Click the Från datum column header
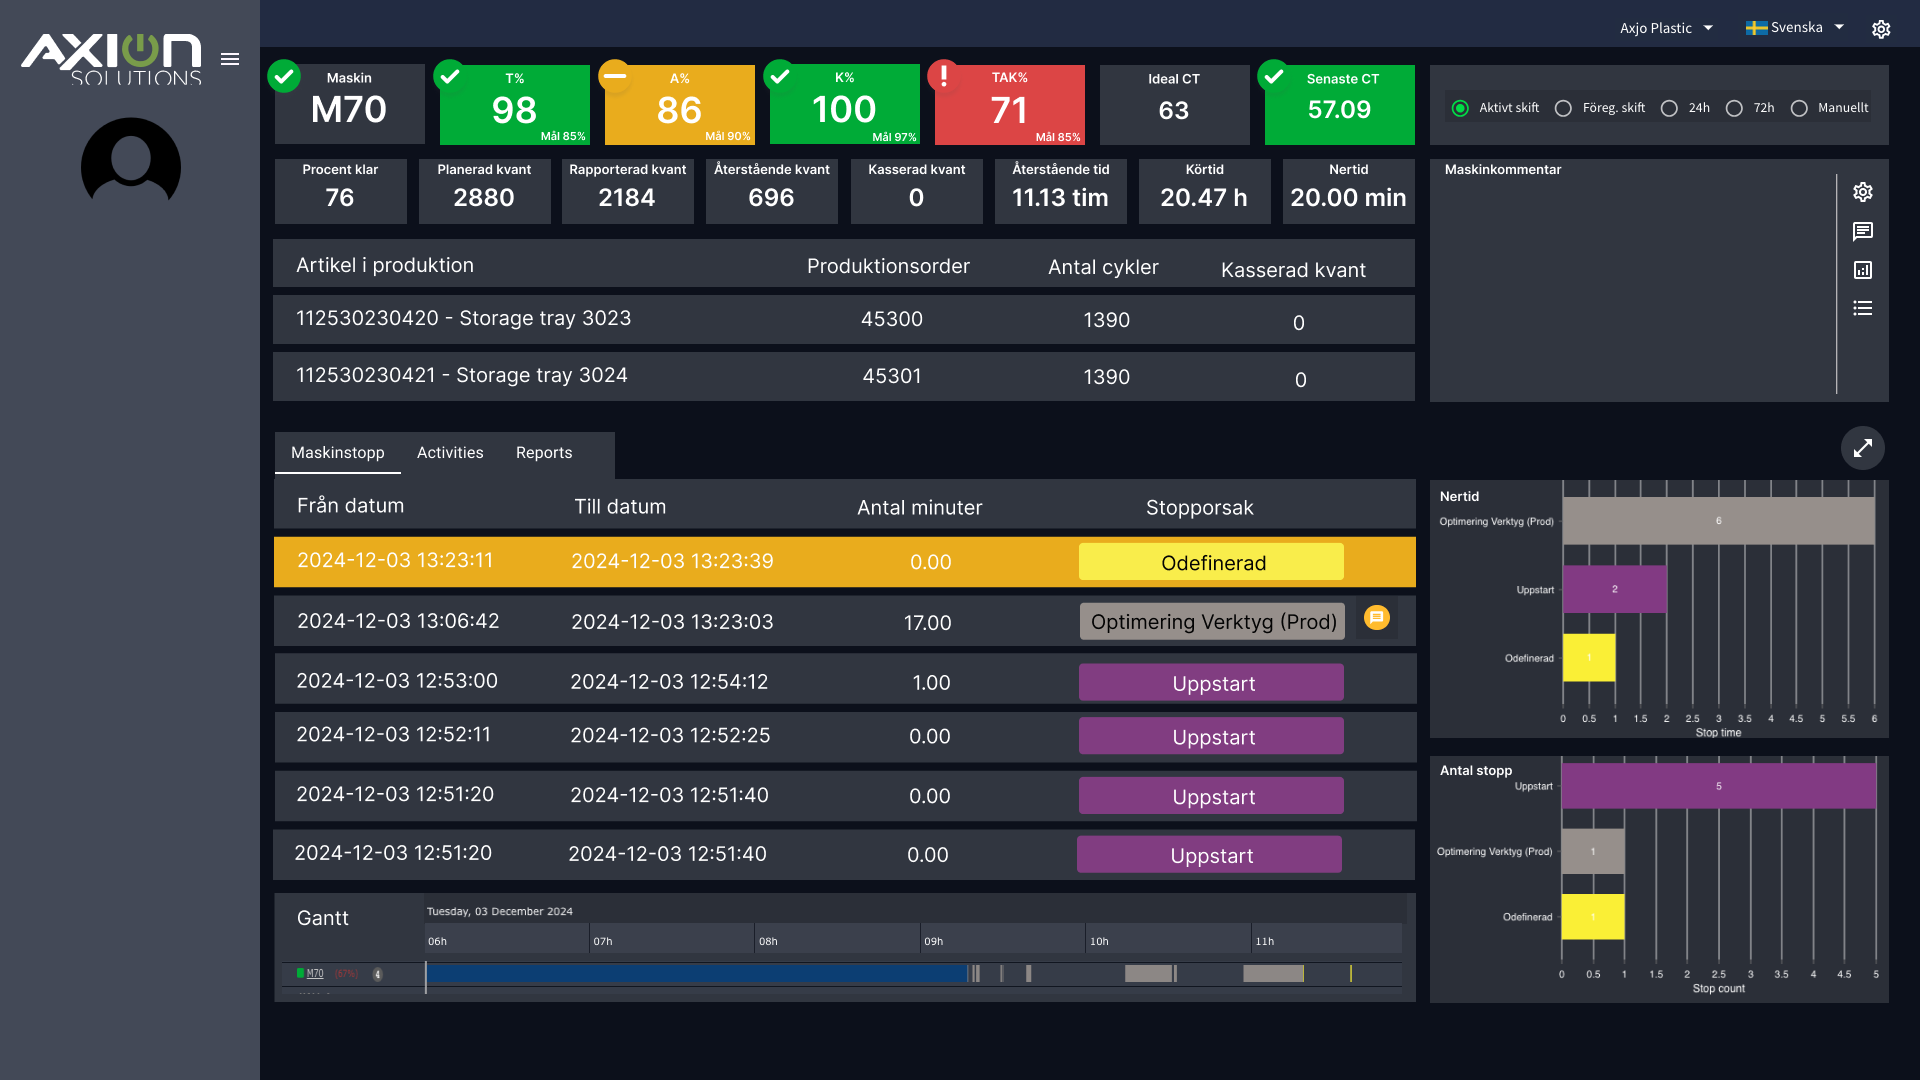1920x1080 pixels. click(350, 506)
